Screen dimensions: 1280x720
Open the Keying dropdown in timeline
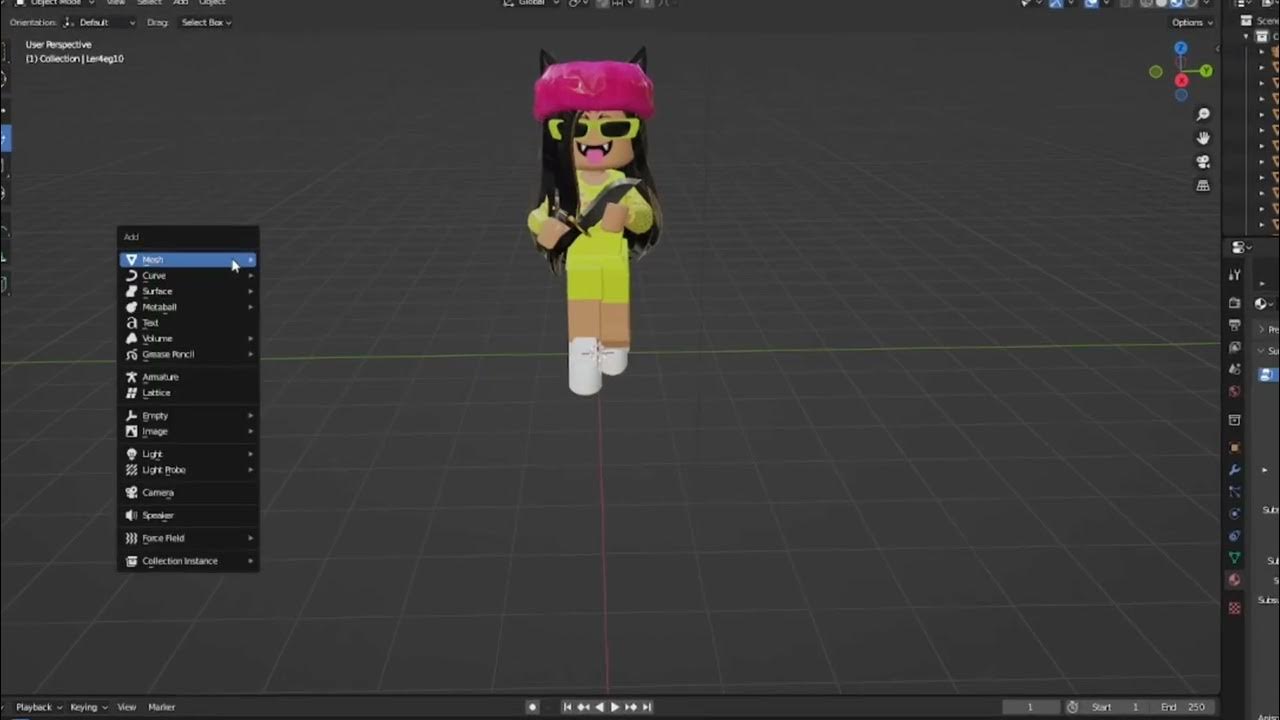pyautogui.click(x=89, y=707)
